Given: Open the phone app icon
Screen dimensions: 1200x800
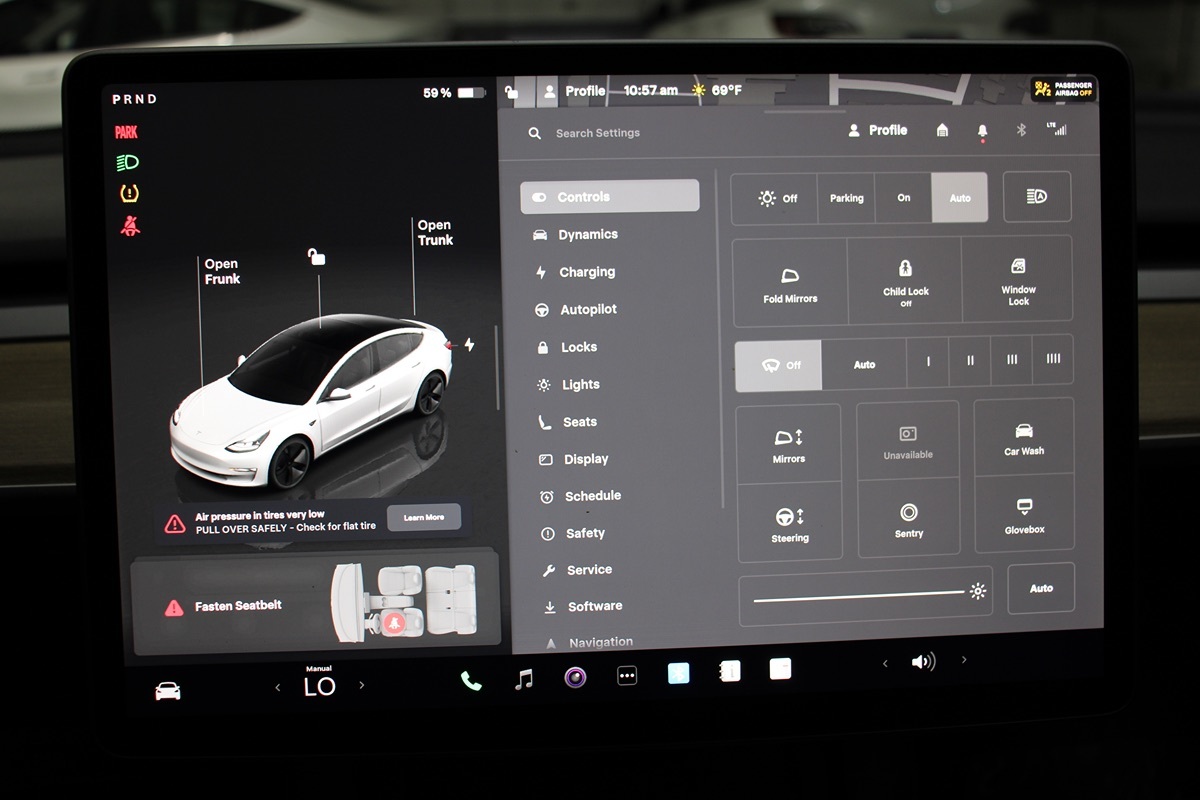Looking at the screenshot, I should (471, 681).
